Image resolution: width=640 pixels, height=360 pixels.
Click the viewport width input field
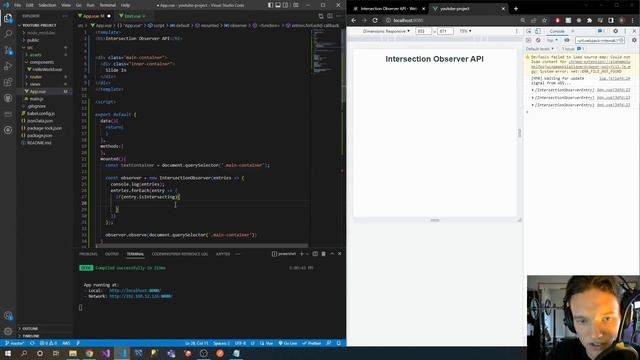[423, 31]
